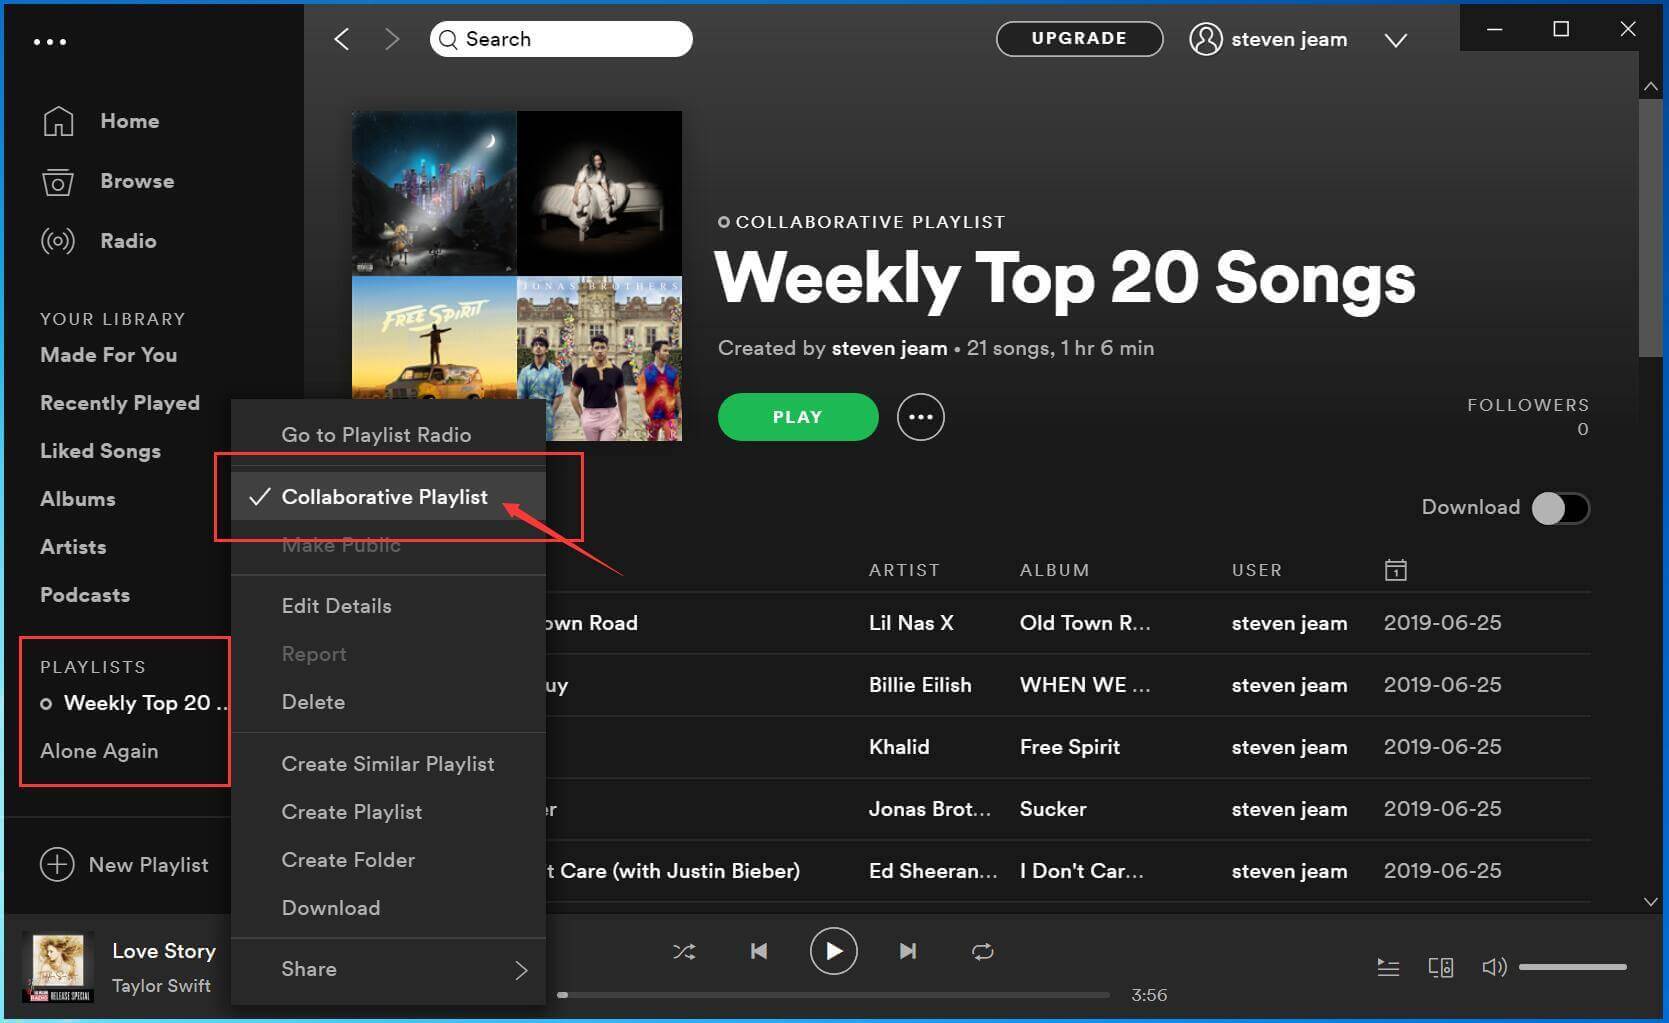
Task: Toggle the Download switch
Action: coord(1561,508)
